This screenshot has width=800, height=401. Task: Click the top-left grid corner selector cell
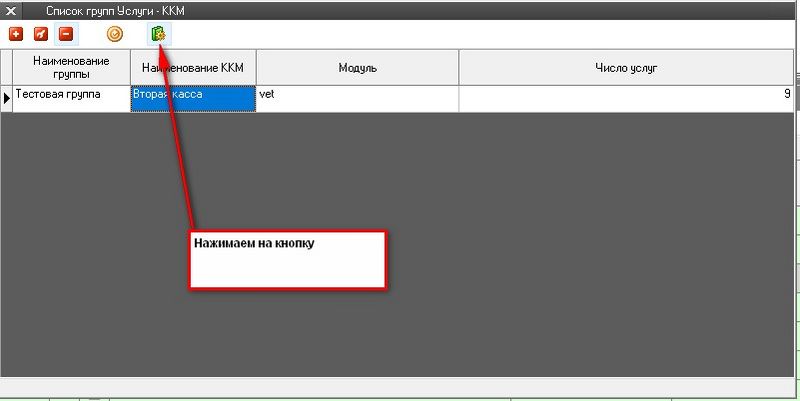[x=7, y=68]
